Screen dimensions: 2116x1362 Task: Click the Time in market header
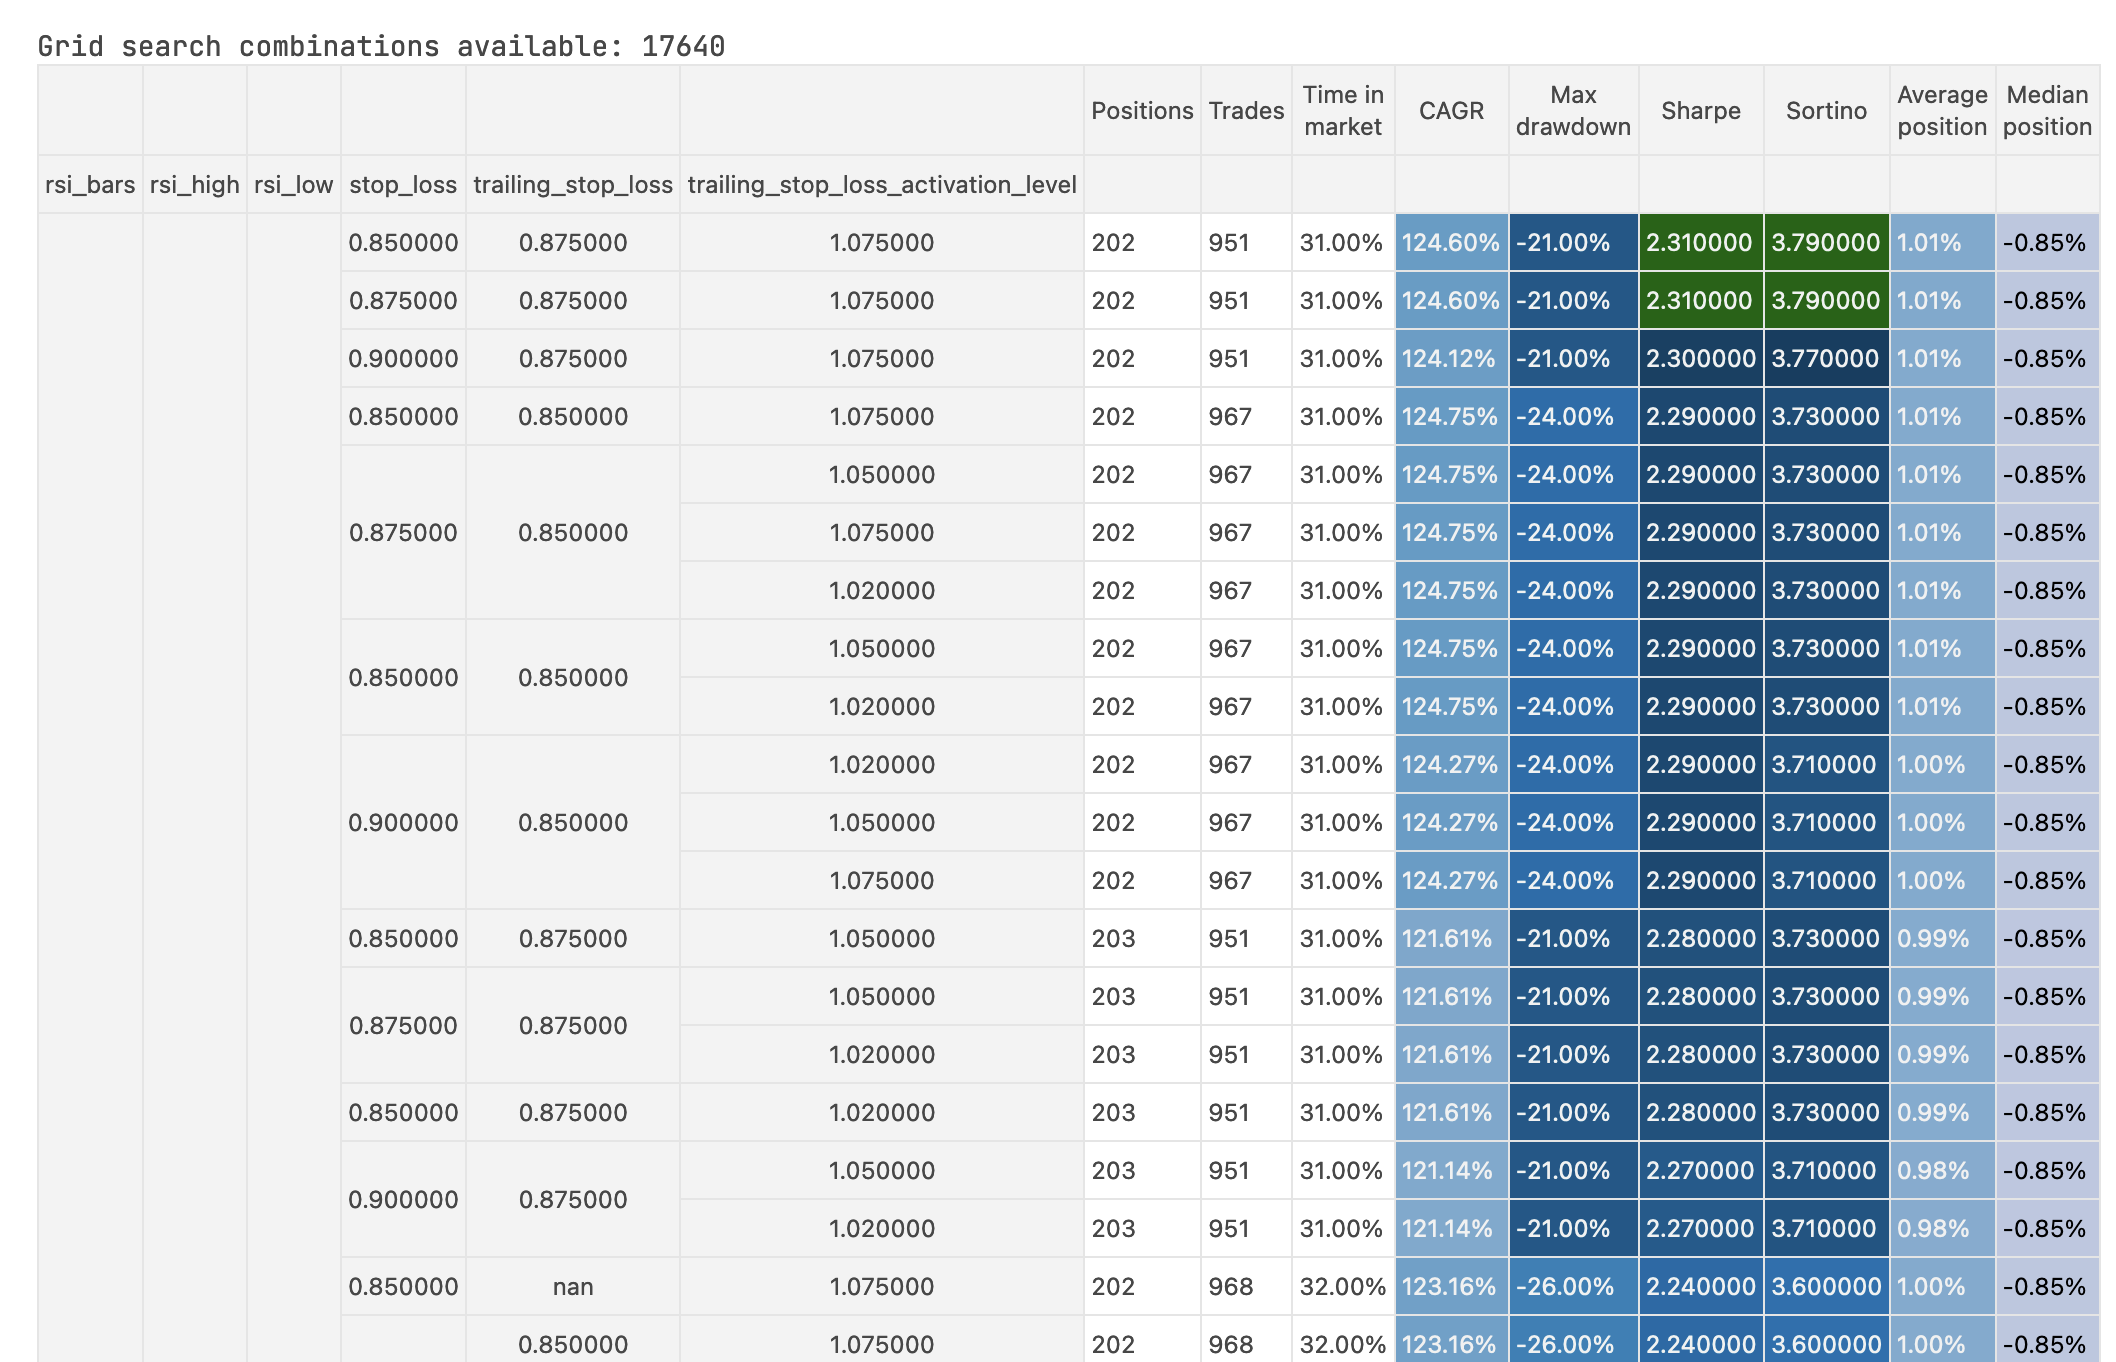pyautogui.click(x=1343, y=111)
